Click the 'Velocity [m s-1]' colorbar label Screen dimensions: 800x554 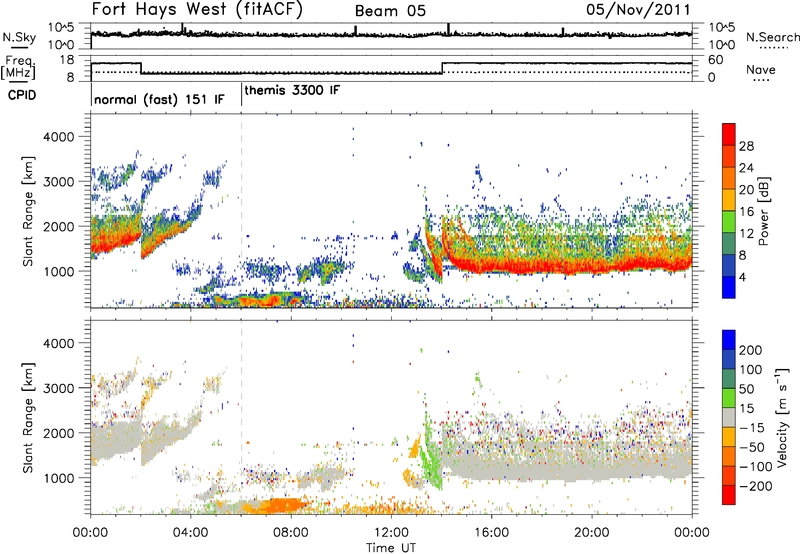pyautogui.click(x=781, y=417)
